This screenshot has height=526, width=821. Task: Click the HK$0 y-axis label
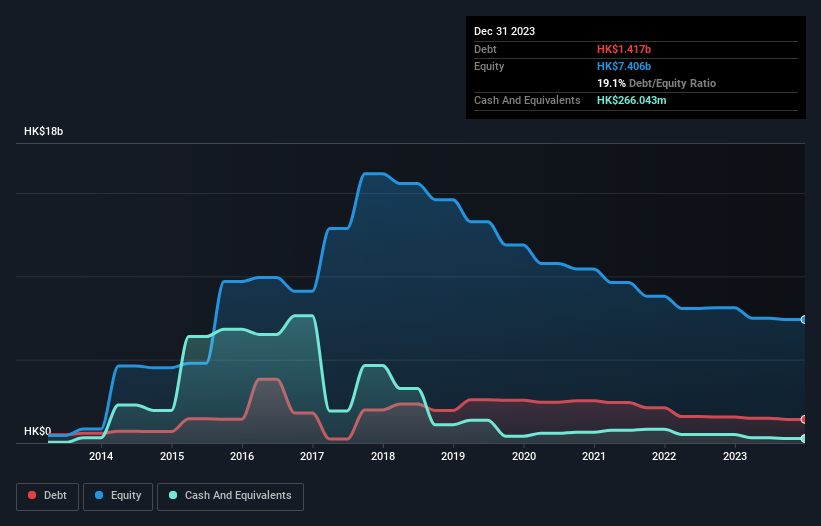click(x=37, y=432)
